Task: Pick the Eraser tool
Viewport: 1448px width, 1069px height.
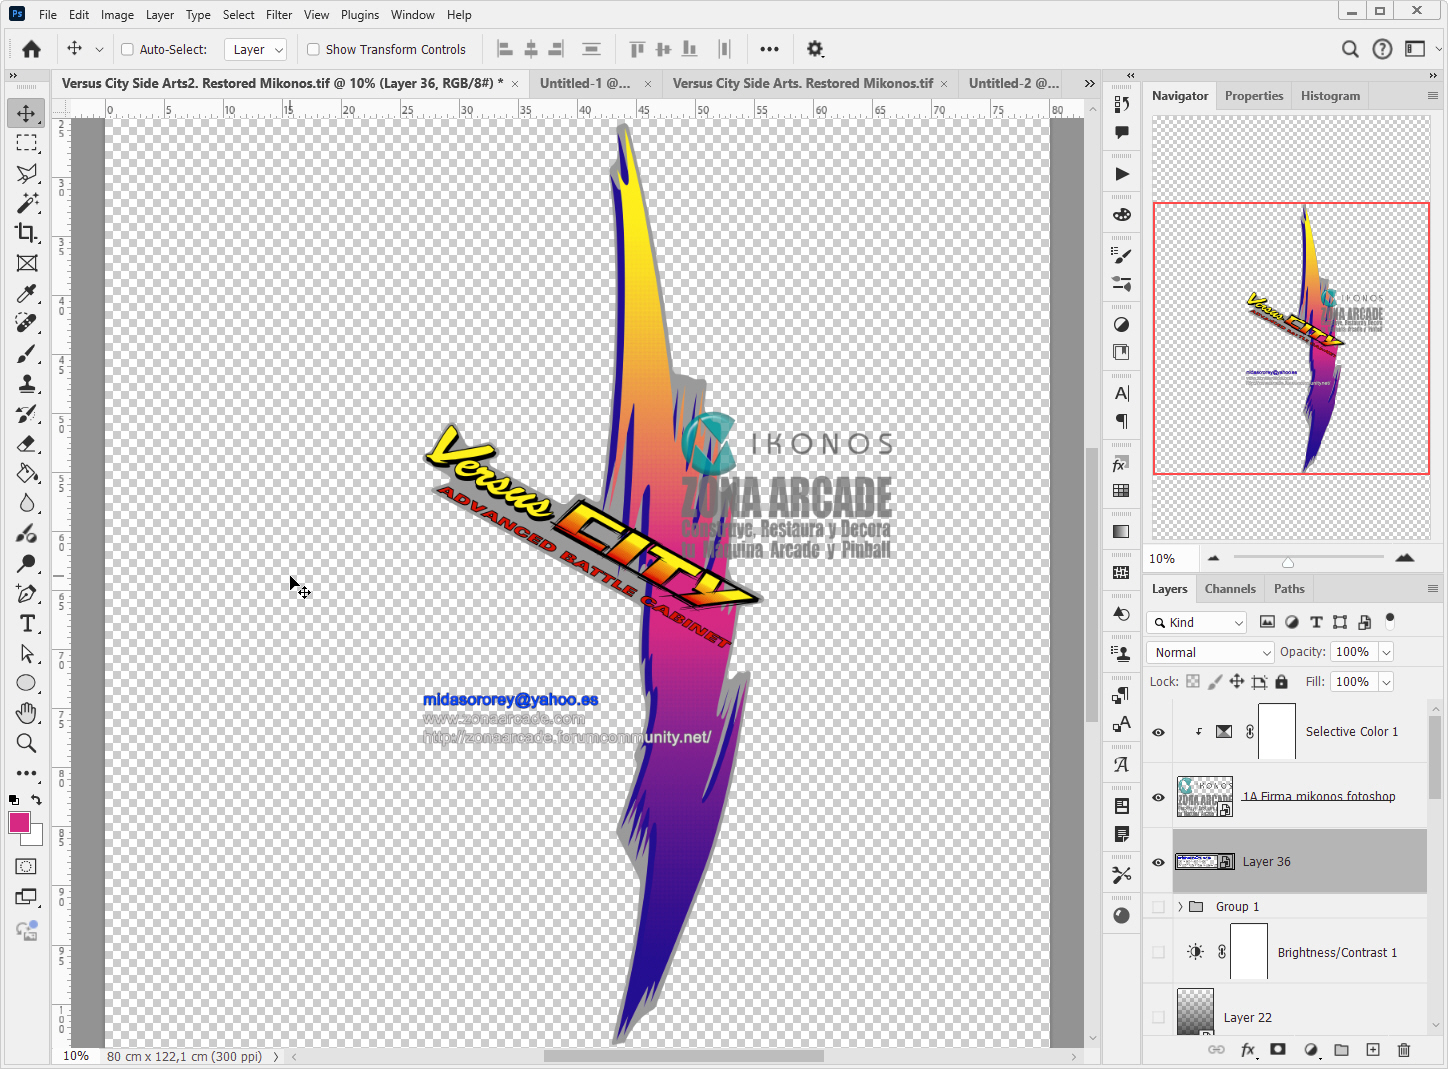Action: (27, 443)
